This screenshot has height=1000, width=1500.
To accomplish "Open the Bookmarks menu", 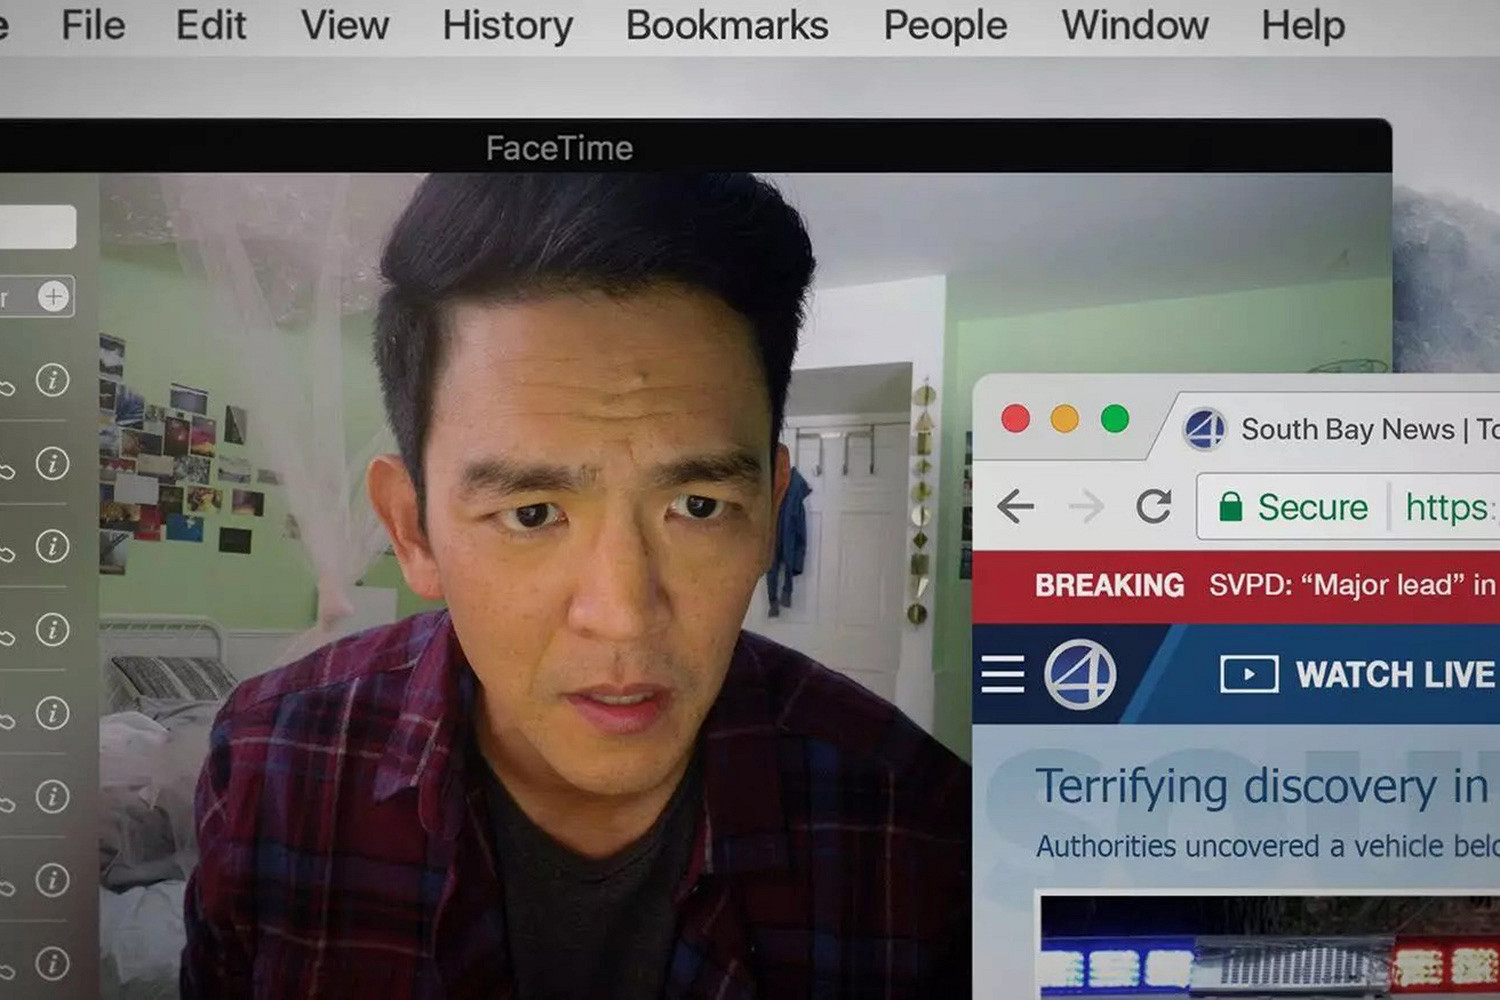I will [x=726, y=25].
